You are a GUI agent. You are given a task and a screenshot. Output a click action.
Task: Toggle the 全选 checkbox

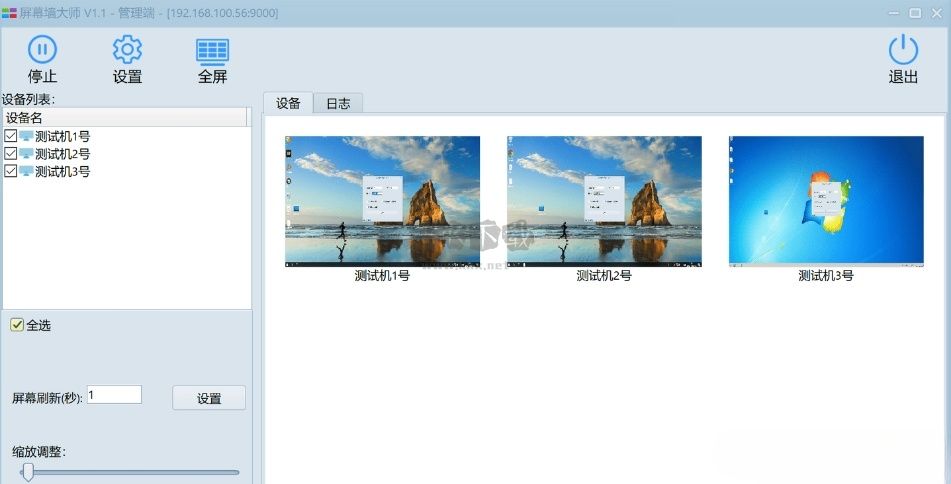coord(17,325)
